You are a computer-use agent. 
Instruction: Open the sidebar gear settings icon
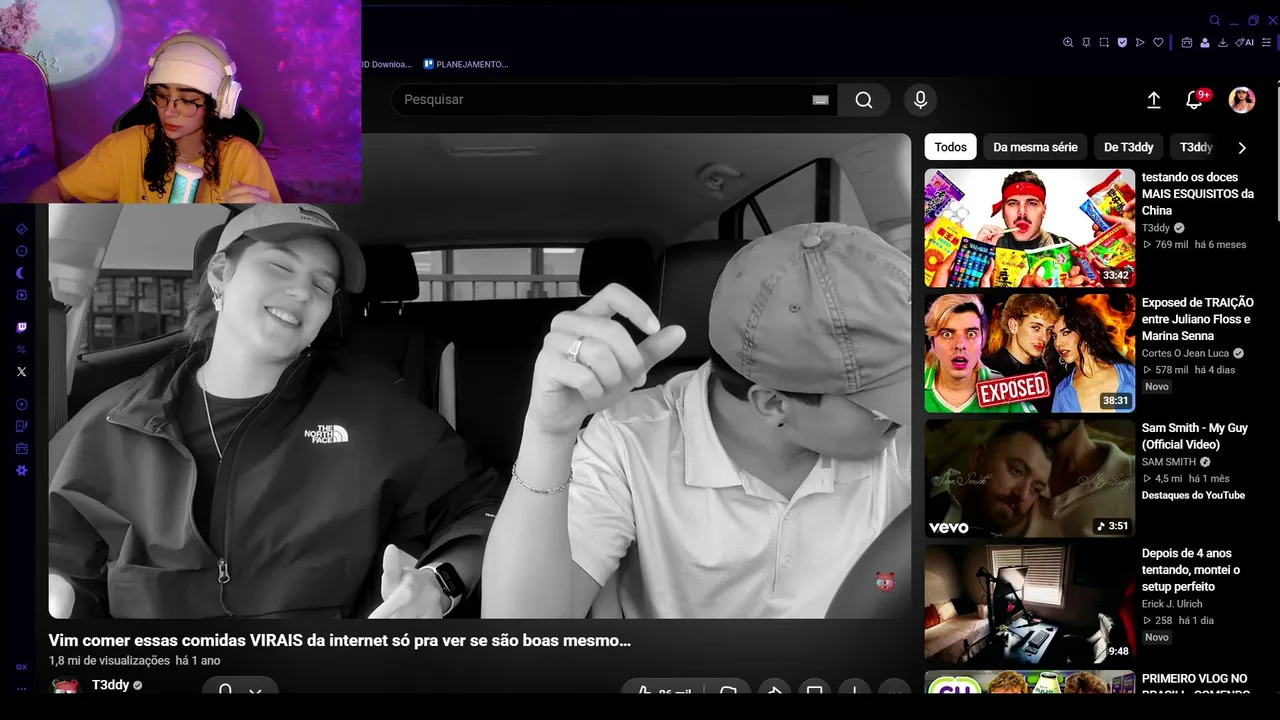(22, 470)
